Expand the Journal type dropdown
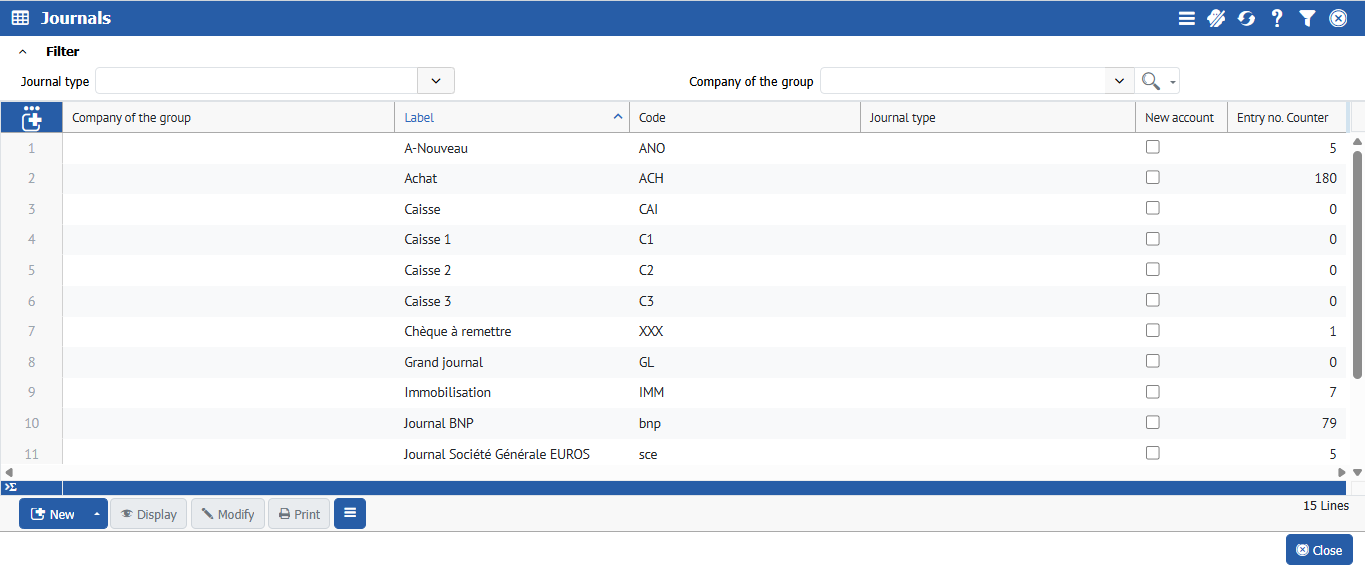The width and height of the screenshot is (1365, 567). click(x=436, y=81)
